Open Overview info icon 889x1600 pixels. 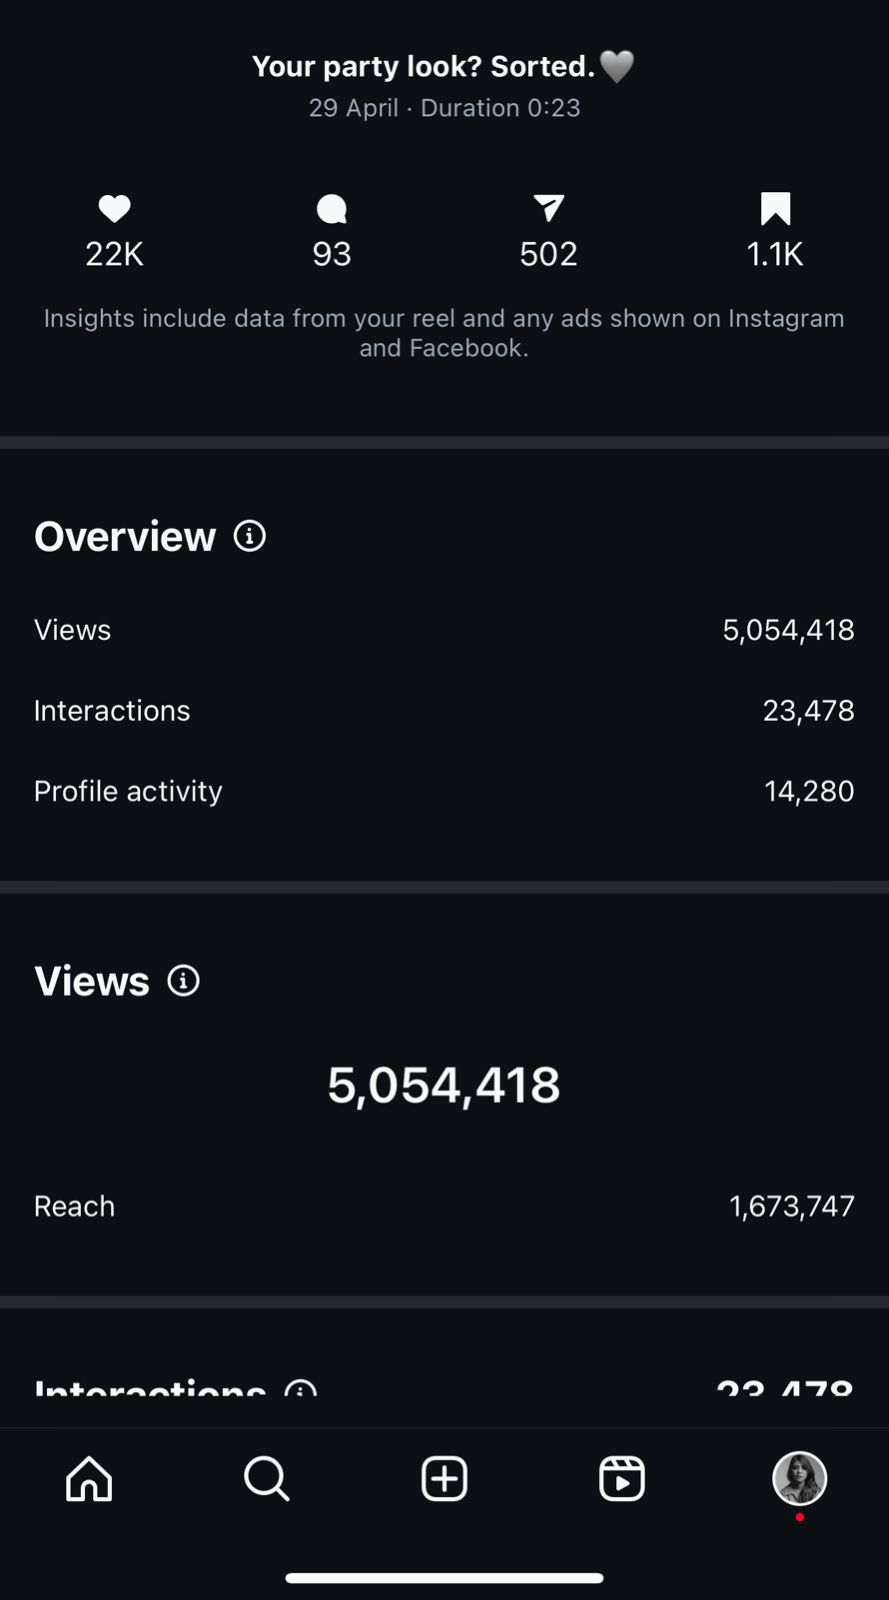click(x=250, y=536)
